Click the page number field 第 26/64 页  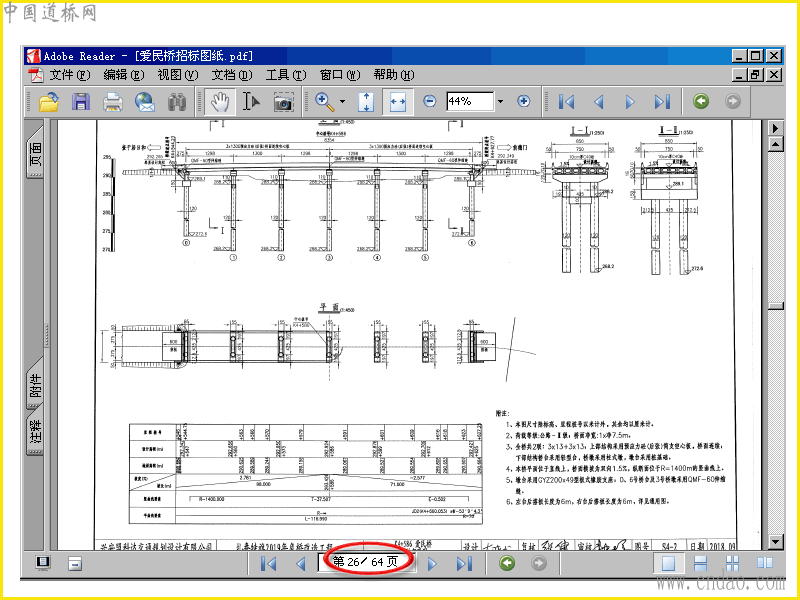(365, 562)
